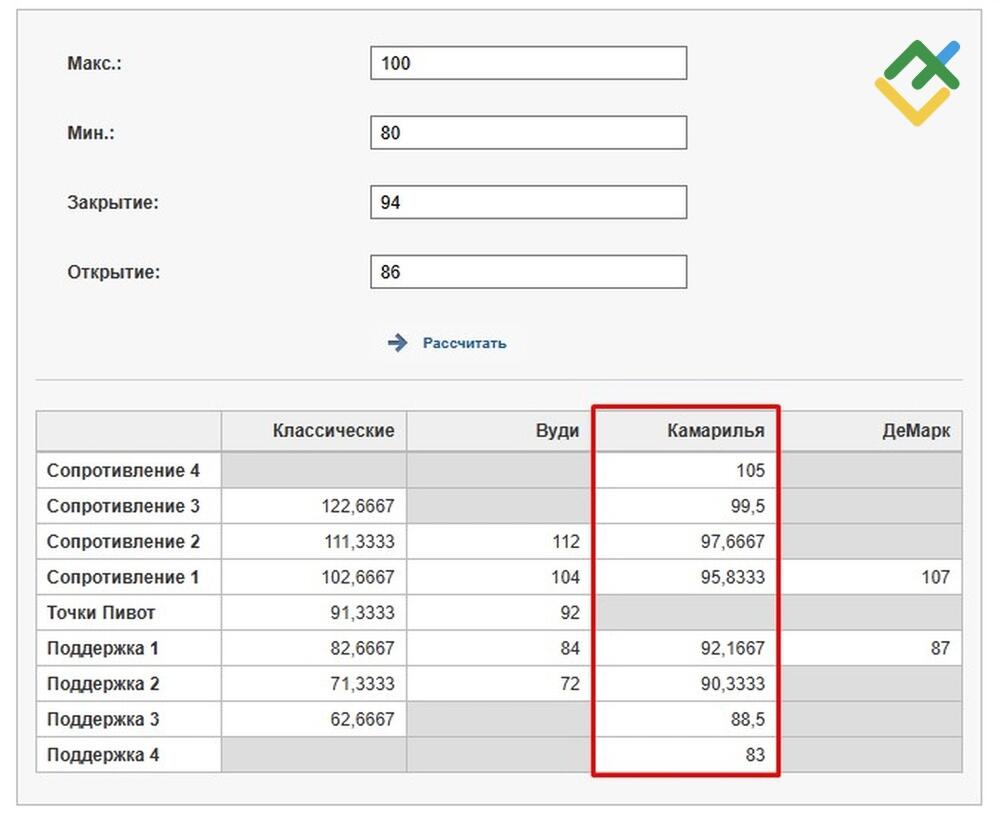Click the Камарилья value 90,3333
This screenshot has height=813, width=1000.
click(x=732, y=684)
